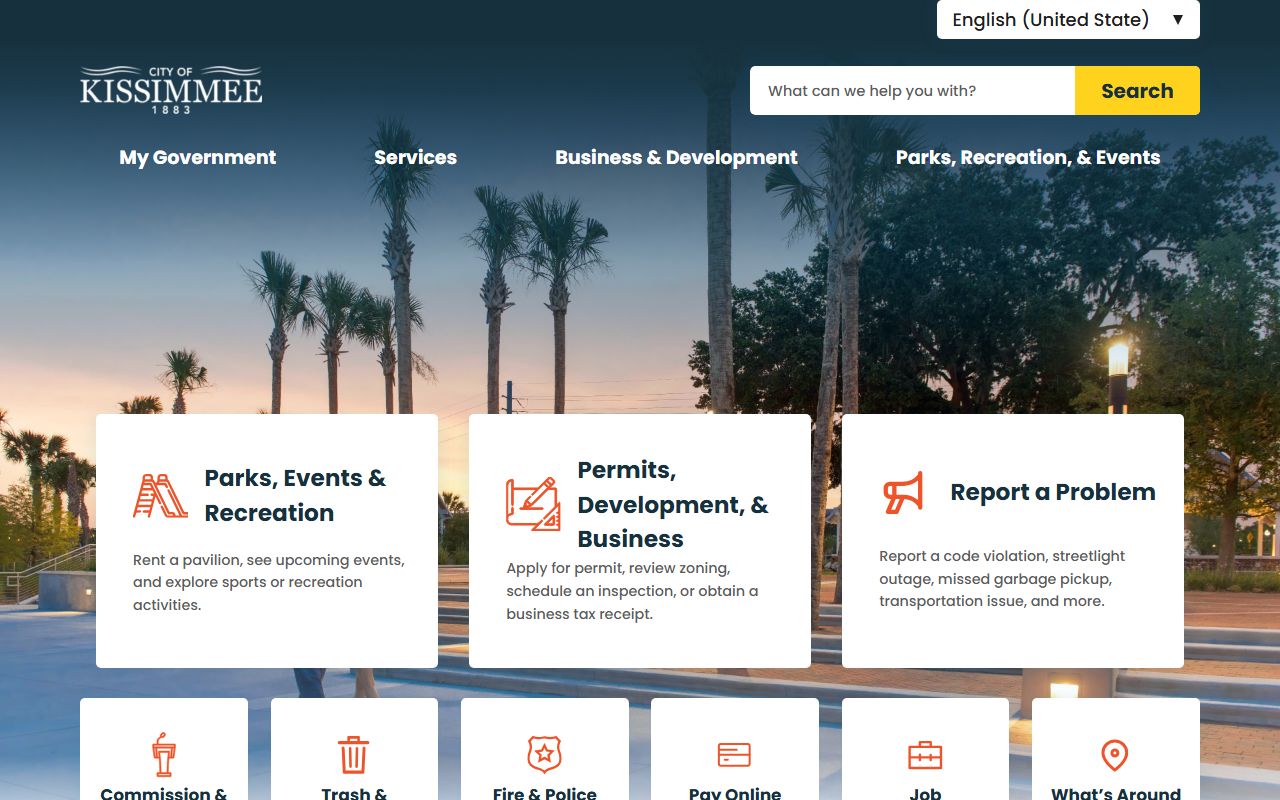Click the Fire & Police badge icon
1280x800 pixels.
pyautogui.click(x=544, y=754)
